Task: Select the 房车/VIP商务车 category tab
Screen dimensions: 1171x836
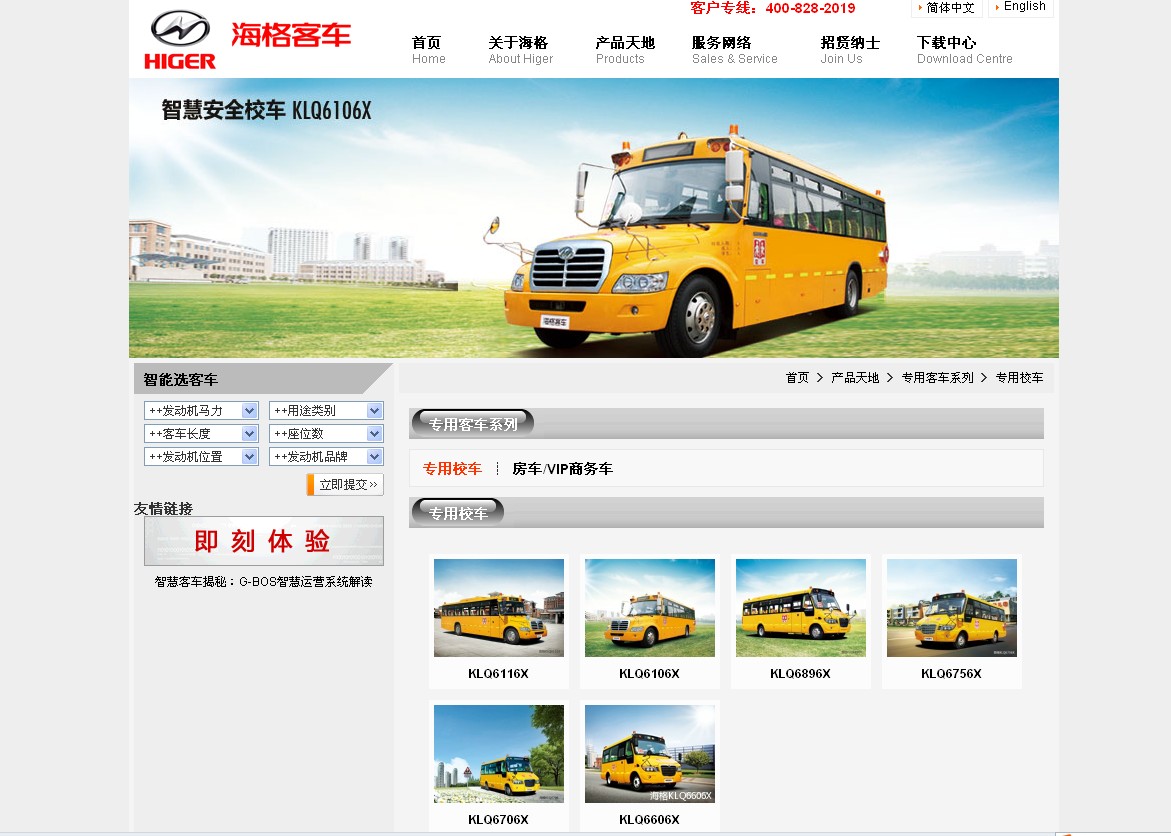Action: coord(562,469)
